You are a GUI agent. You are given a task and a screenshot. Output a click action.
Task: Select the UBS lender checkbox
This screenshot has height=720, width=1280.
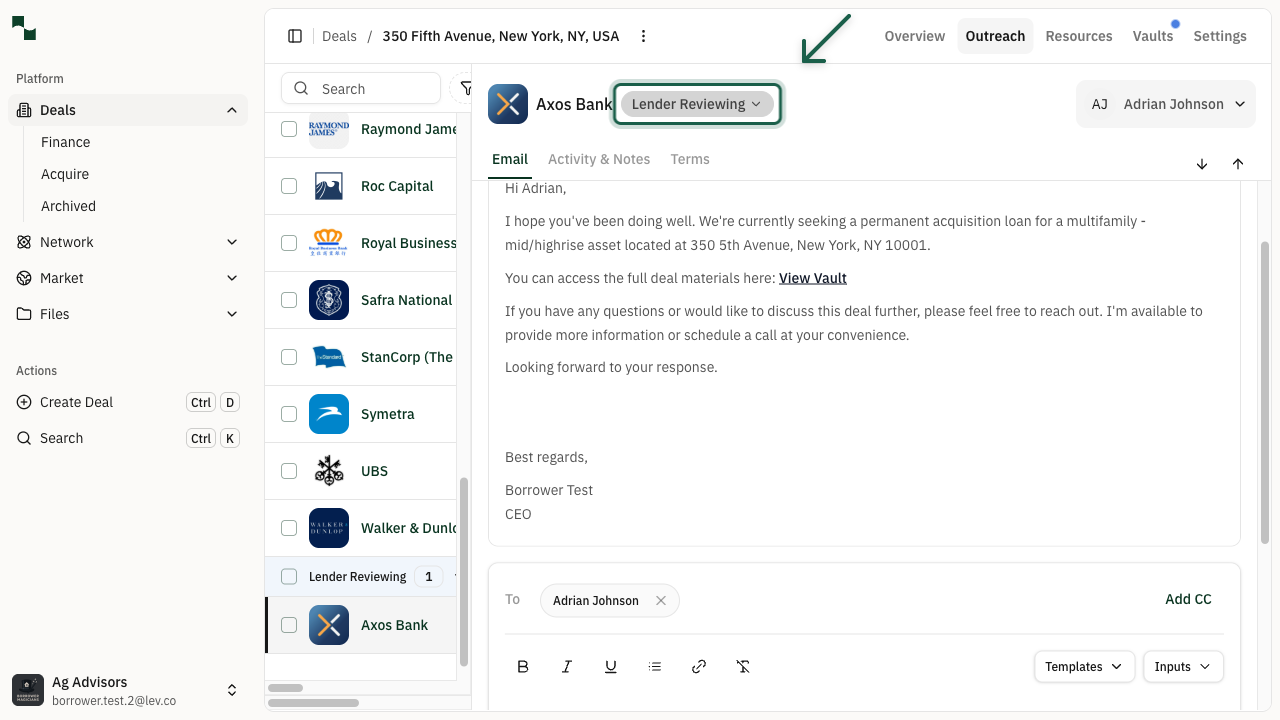289,470
